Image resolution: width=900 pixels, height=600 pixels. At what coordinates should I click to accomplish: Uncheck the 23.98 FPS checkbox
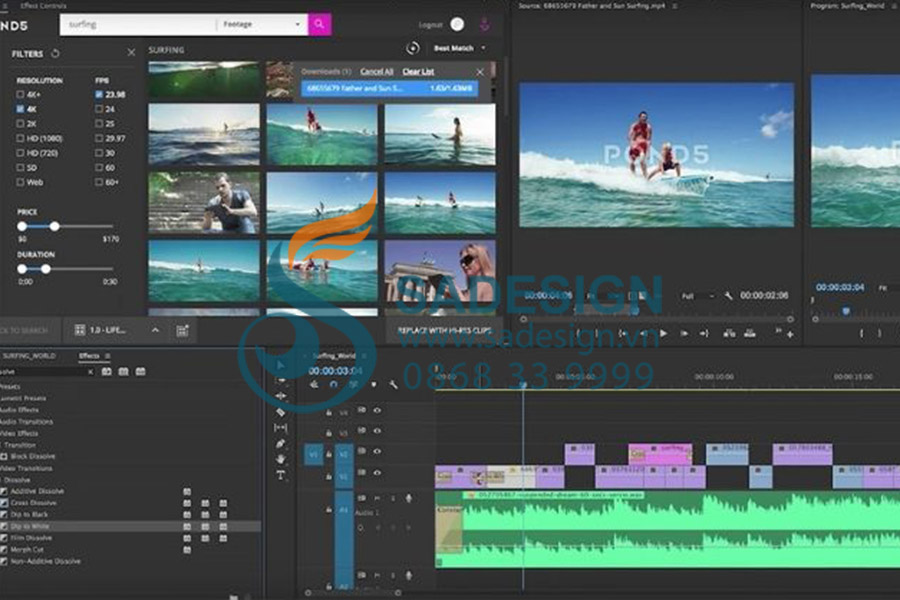pos(99,94)
